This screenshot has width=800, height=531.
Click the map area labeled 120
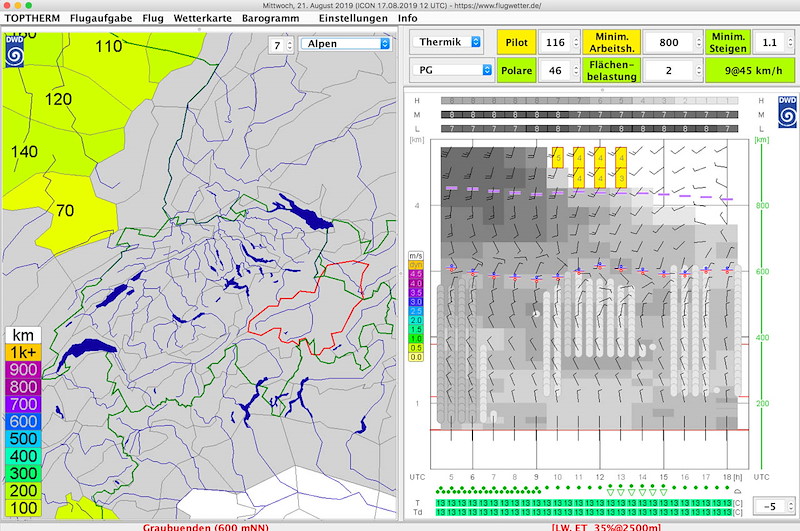pyautogui.click(x=58, y=99)
